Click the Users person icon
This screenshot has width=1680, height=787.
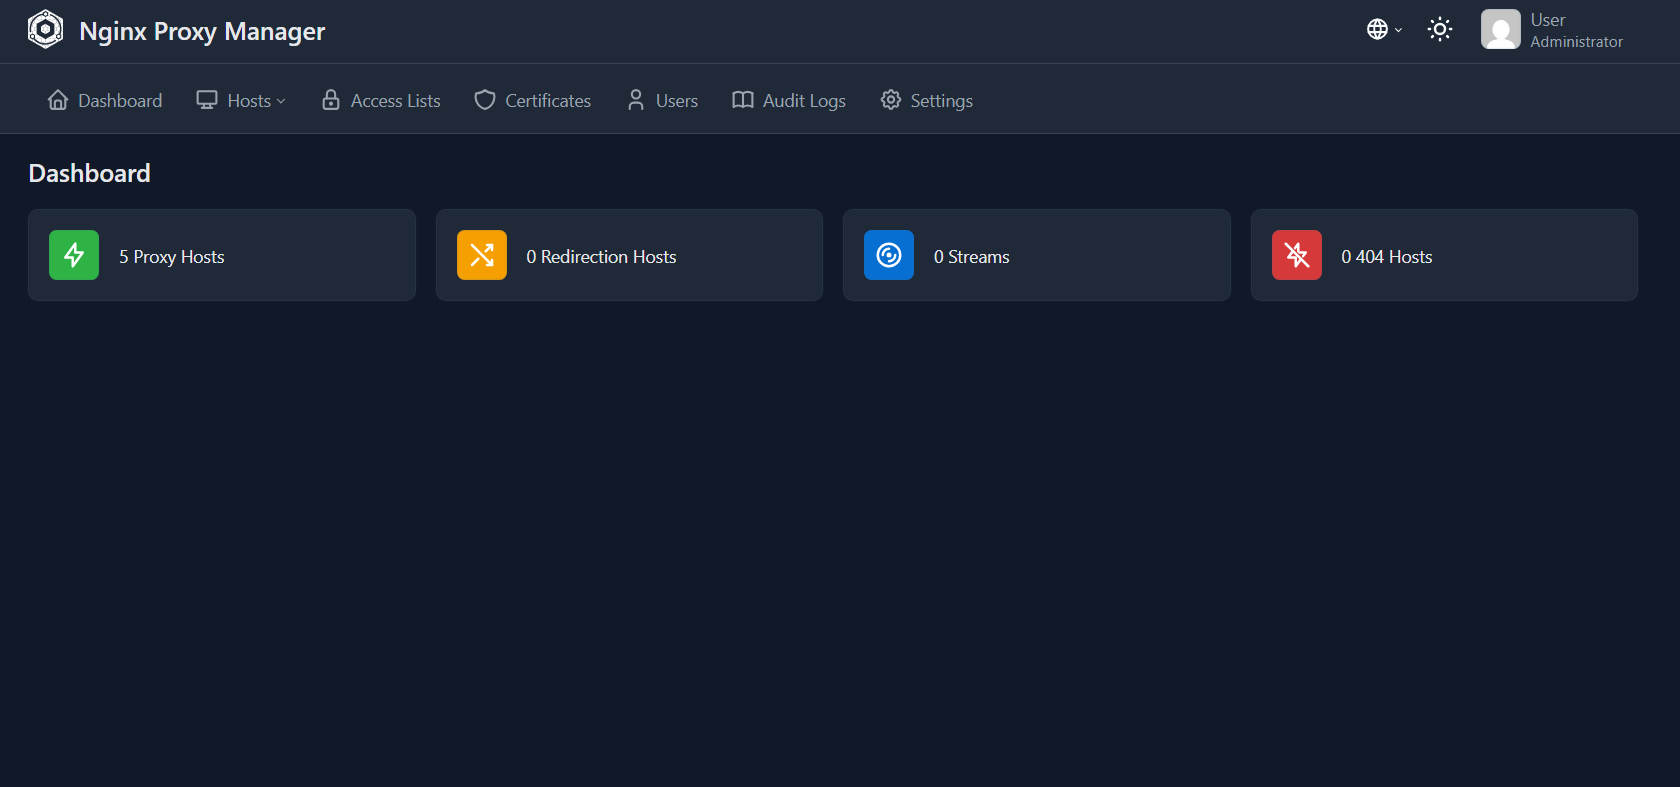(x=636, y=100)
